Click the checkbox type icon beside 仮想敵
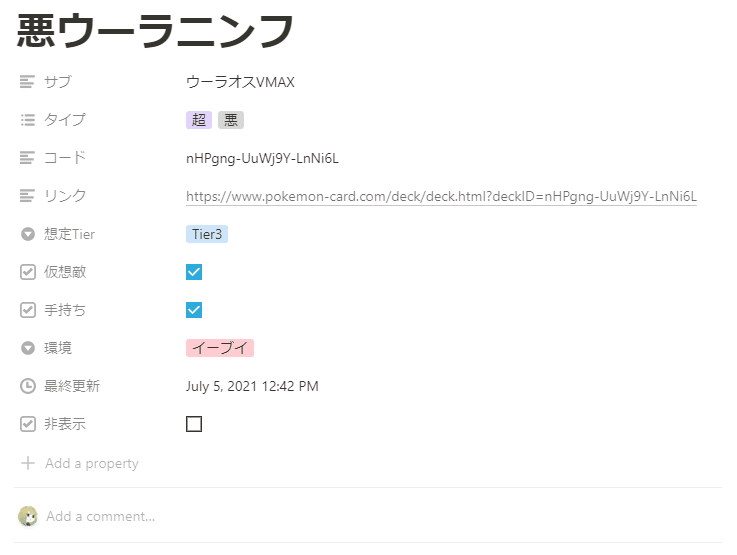The image size is (737, 555). point(28,272)
